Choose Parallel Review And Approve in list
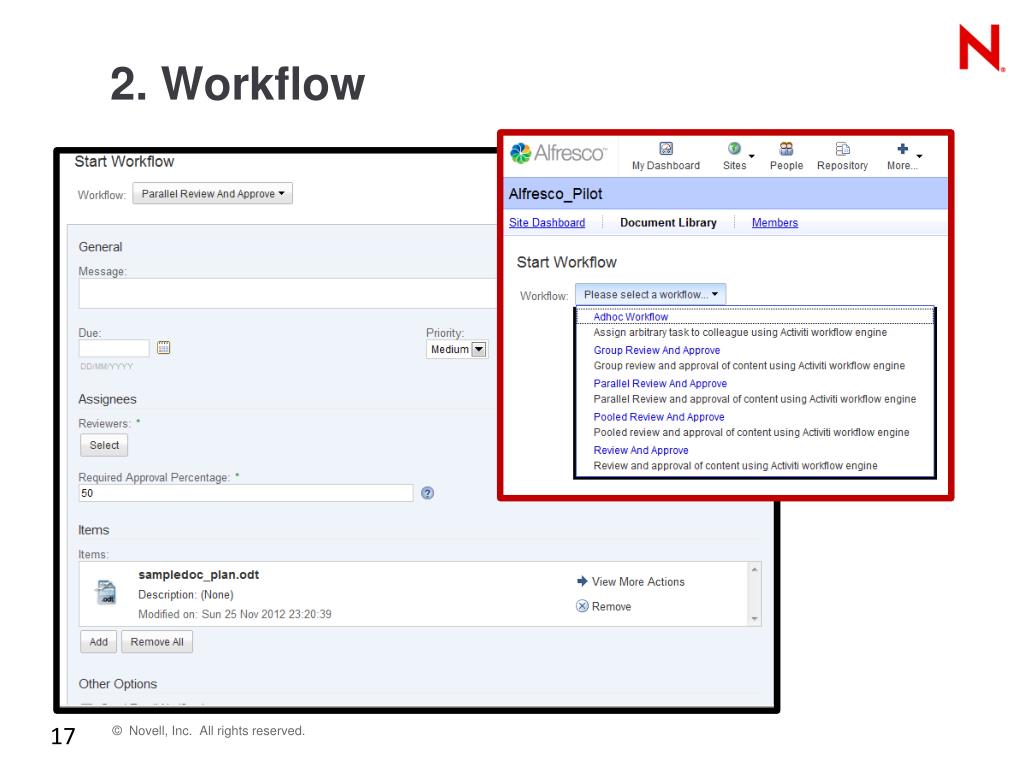The width and height of the screenshot is (1024, 768). (x=660, y=383)
